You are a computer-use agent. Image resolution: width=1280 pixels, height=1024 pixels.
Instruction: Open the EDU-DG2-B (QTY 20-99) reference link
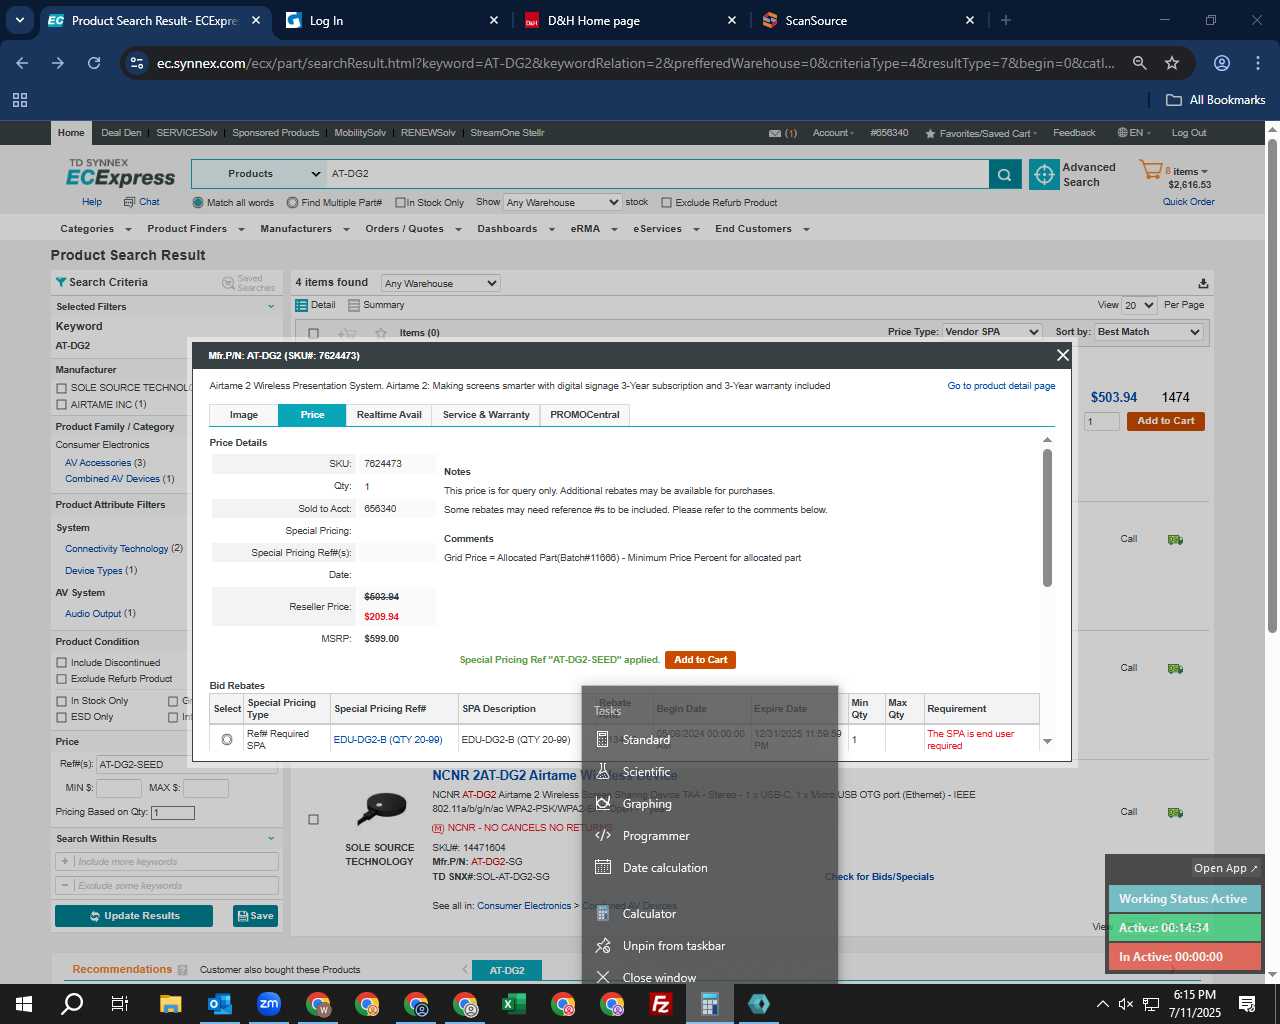[388, 740]
